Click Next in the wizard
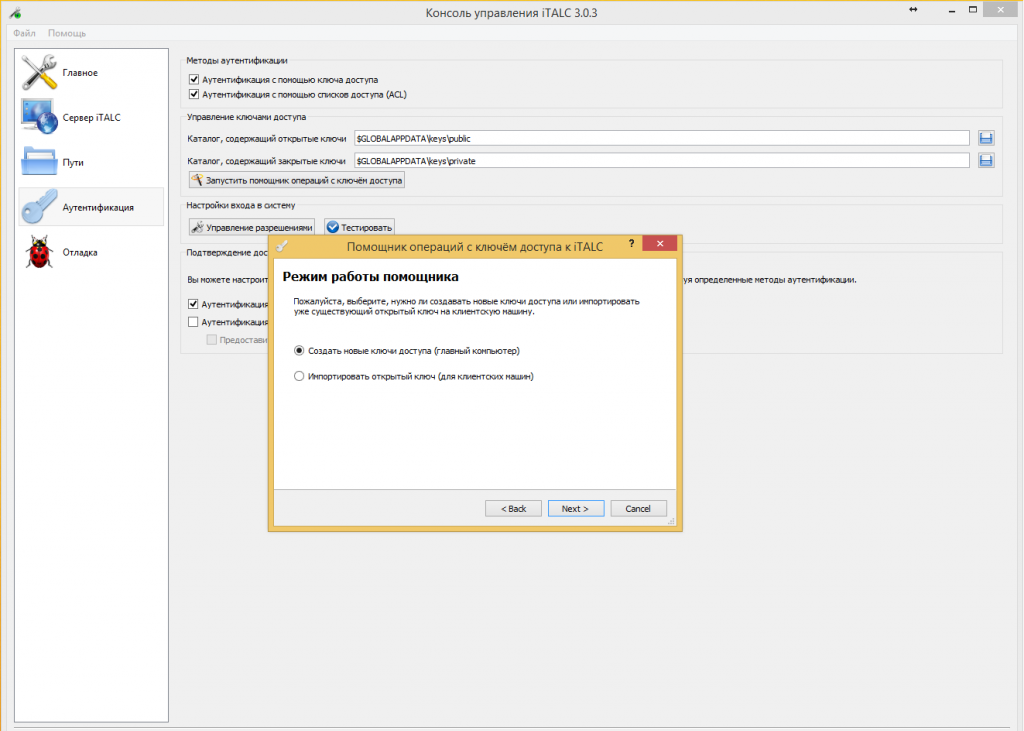The height and width of the screenshot is (731, 1024). point(575,508)
